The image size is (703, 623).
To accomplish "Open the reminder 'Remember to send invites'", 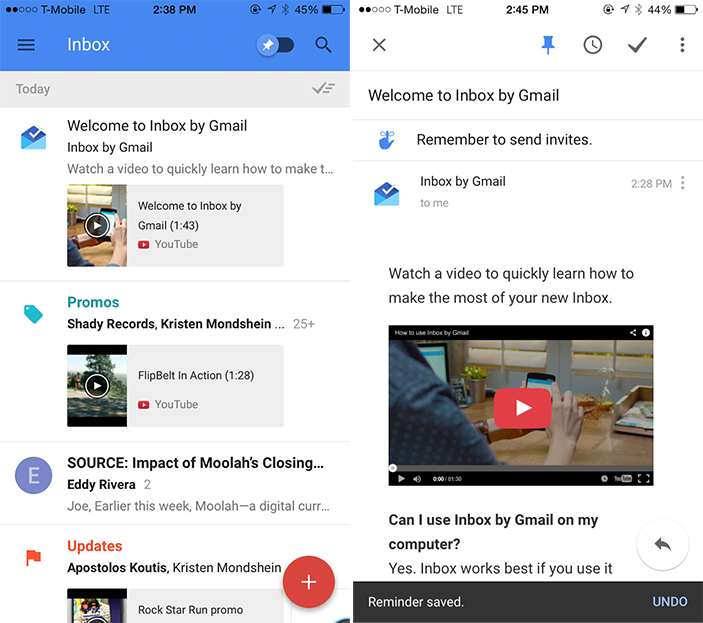I will tap(504, 140).
